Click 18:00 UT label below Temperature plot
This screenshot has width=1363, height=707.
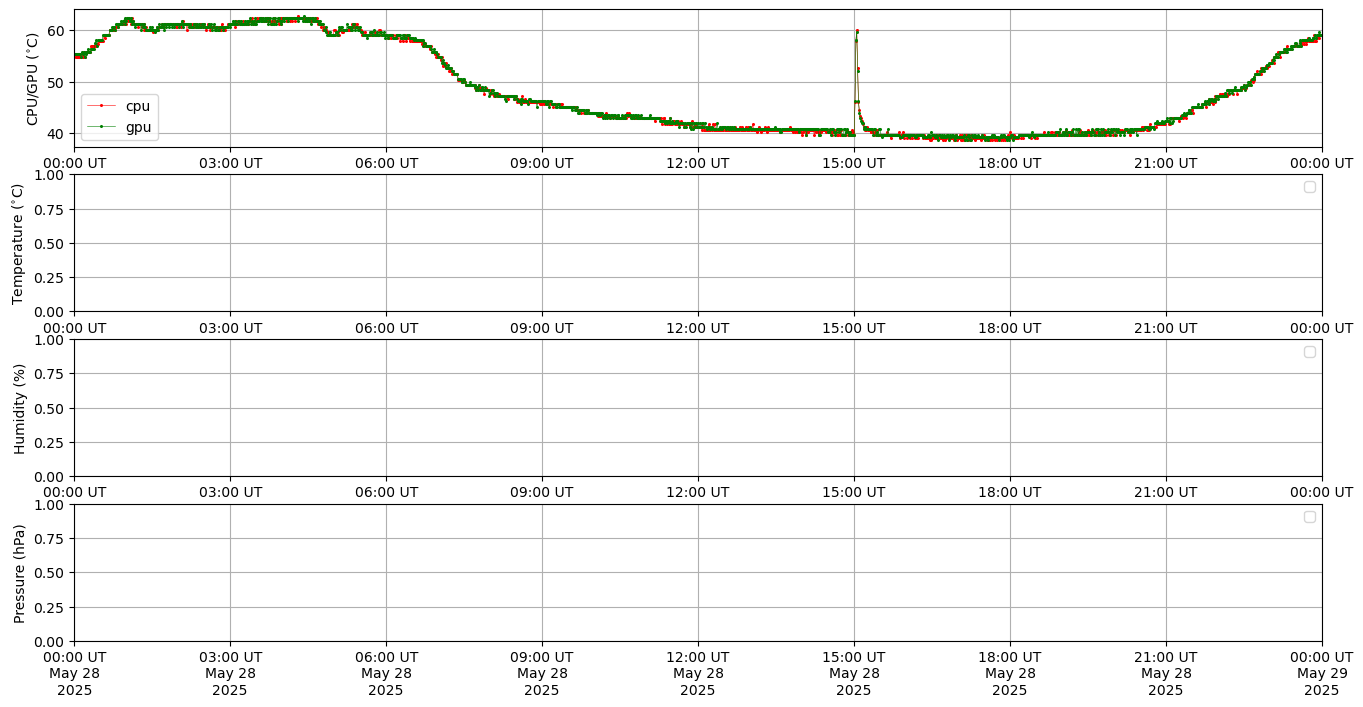pyautogui.click(x=1010, y=327)
